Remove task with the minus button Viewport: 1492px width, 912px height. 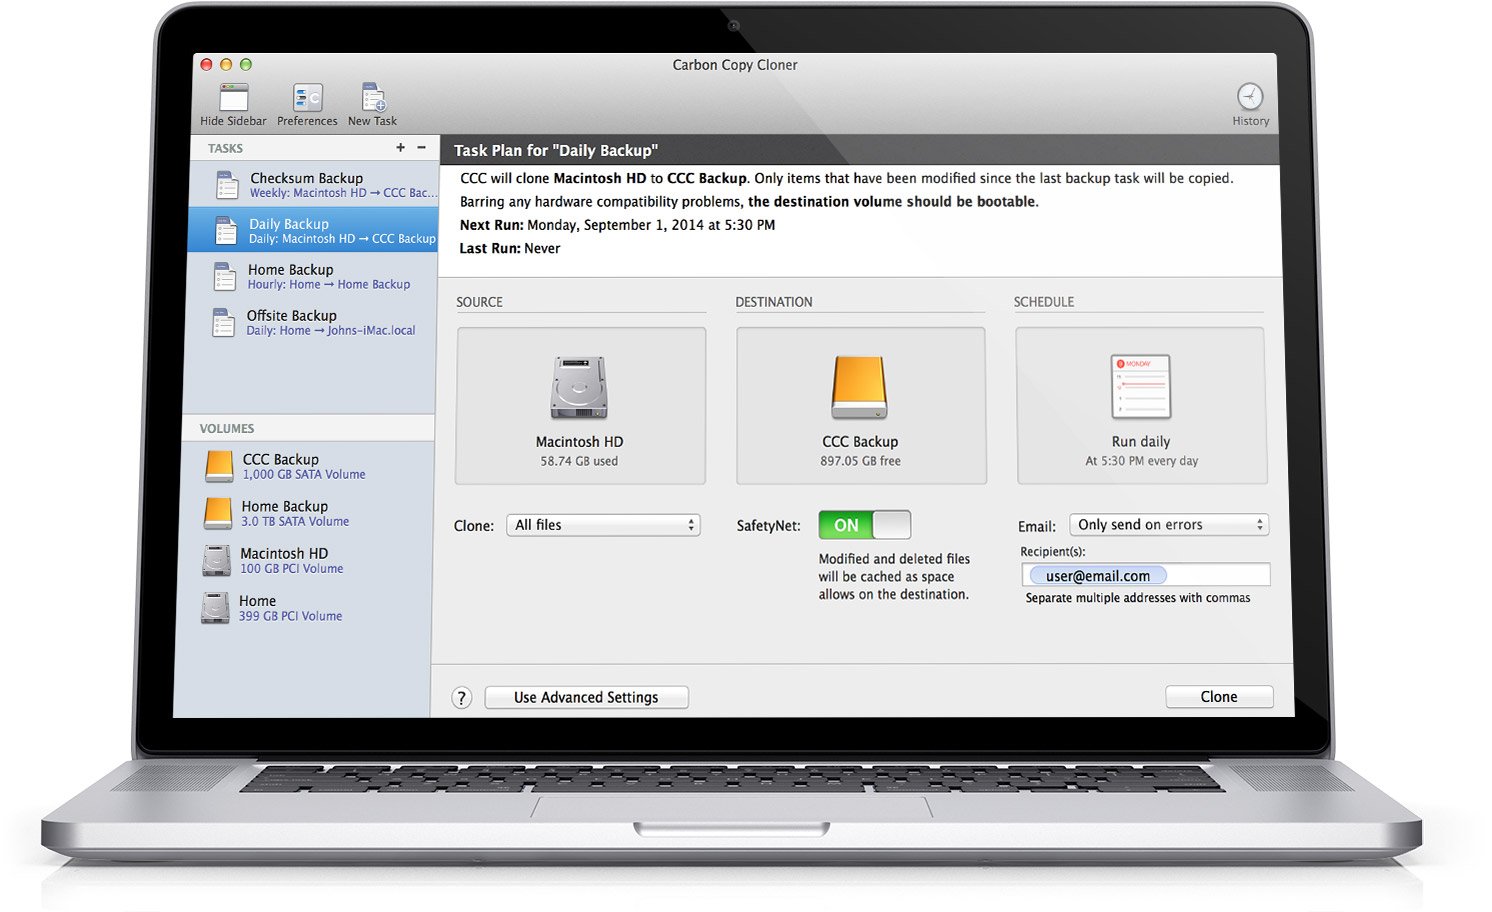[421, 147]
